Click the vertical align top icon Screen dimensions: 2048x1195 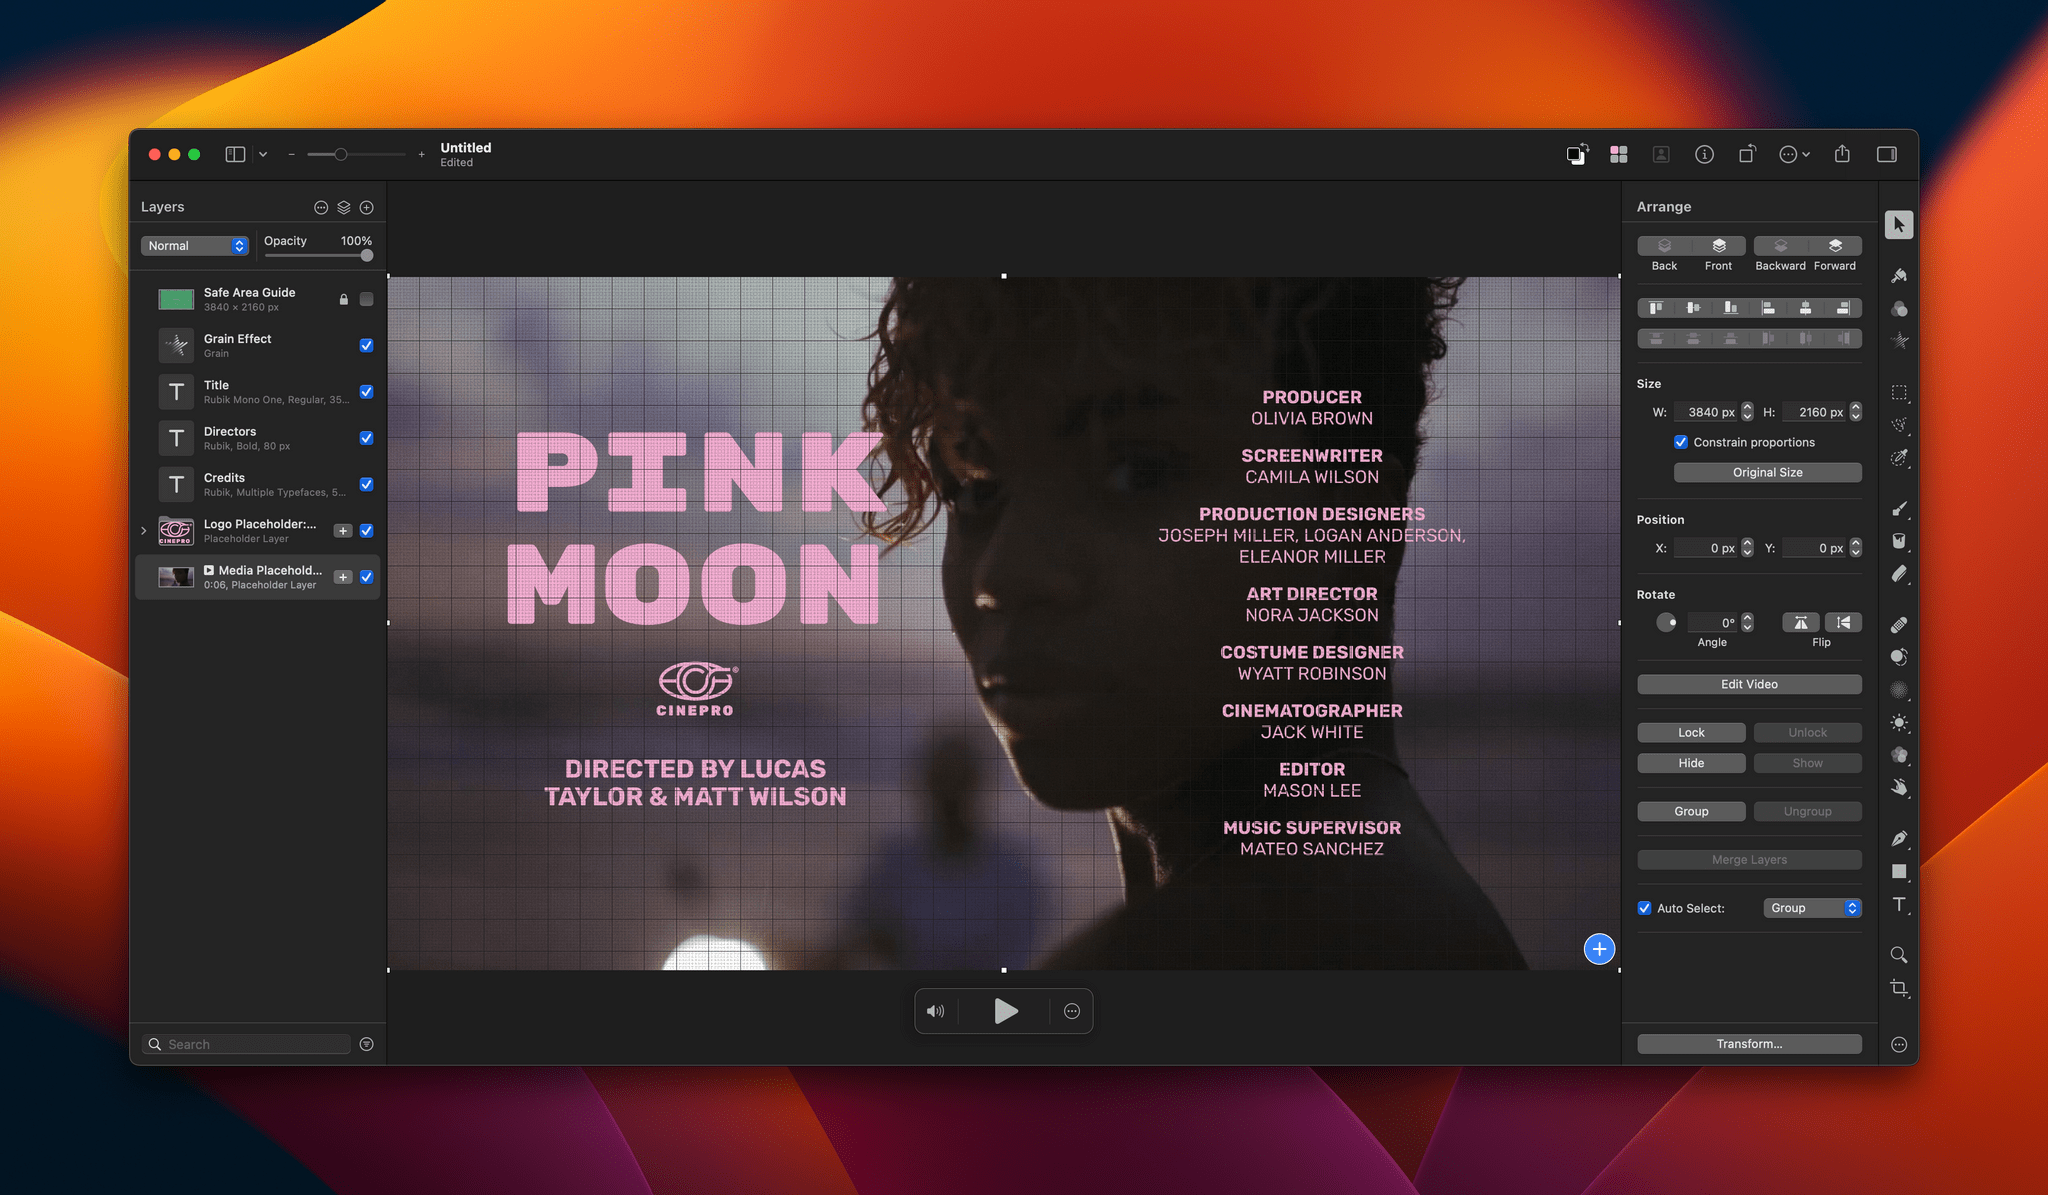click(1654, 309)
